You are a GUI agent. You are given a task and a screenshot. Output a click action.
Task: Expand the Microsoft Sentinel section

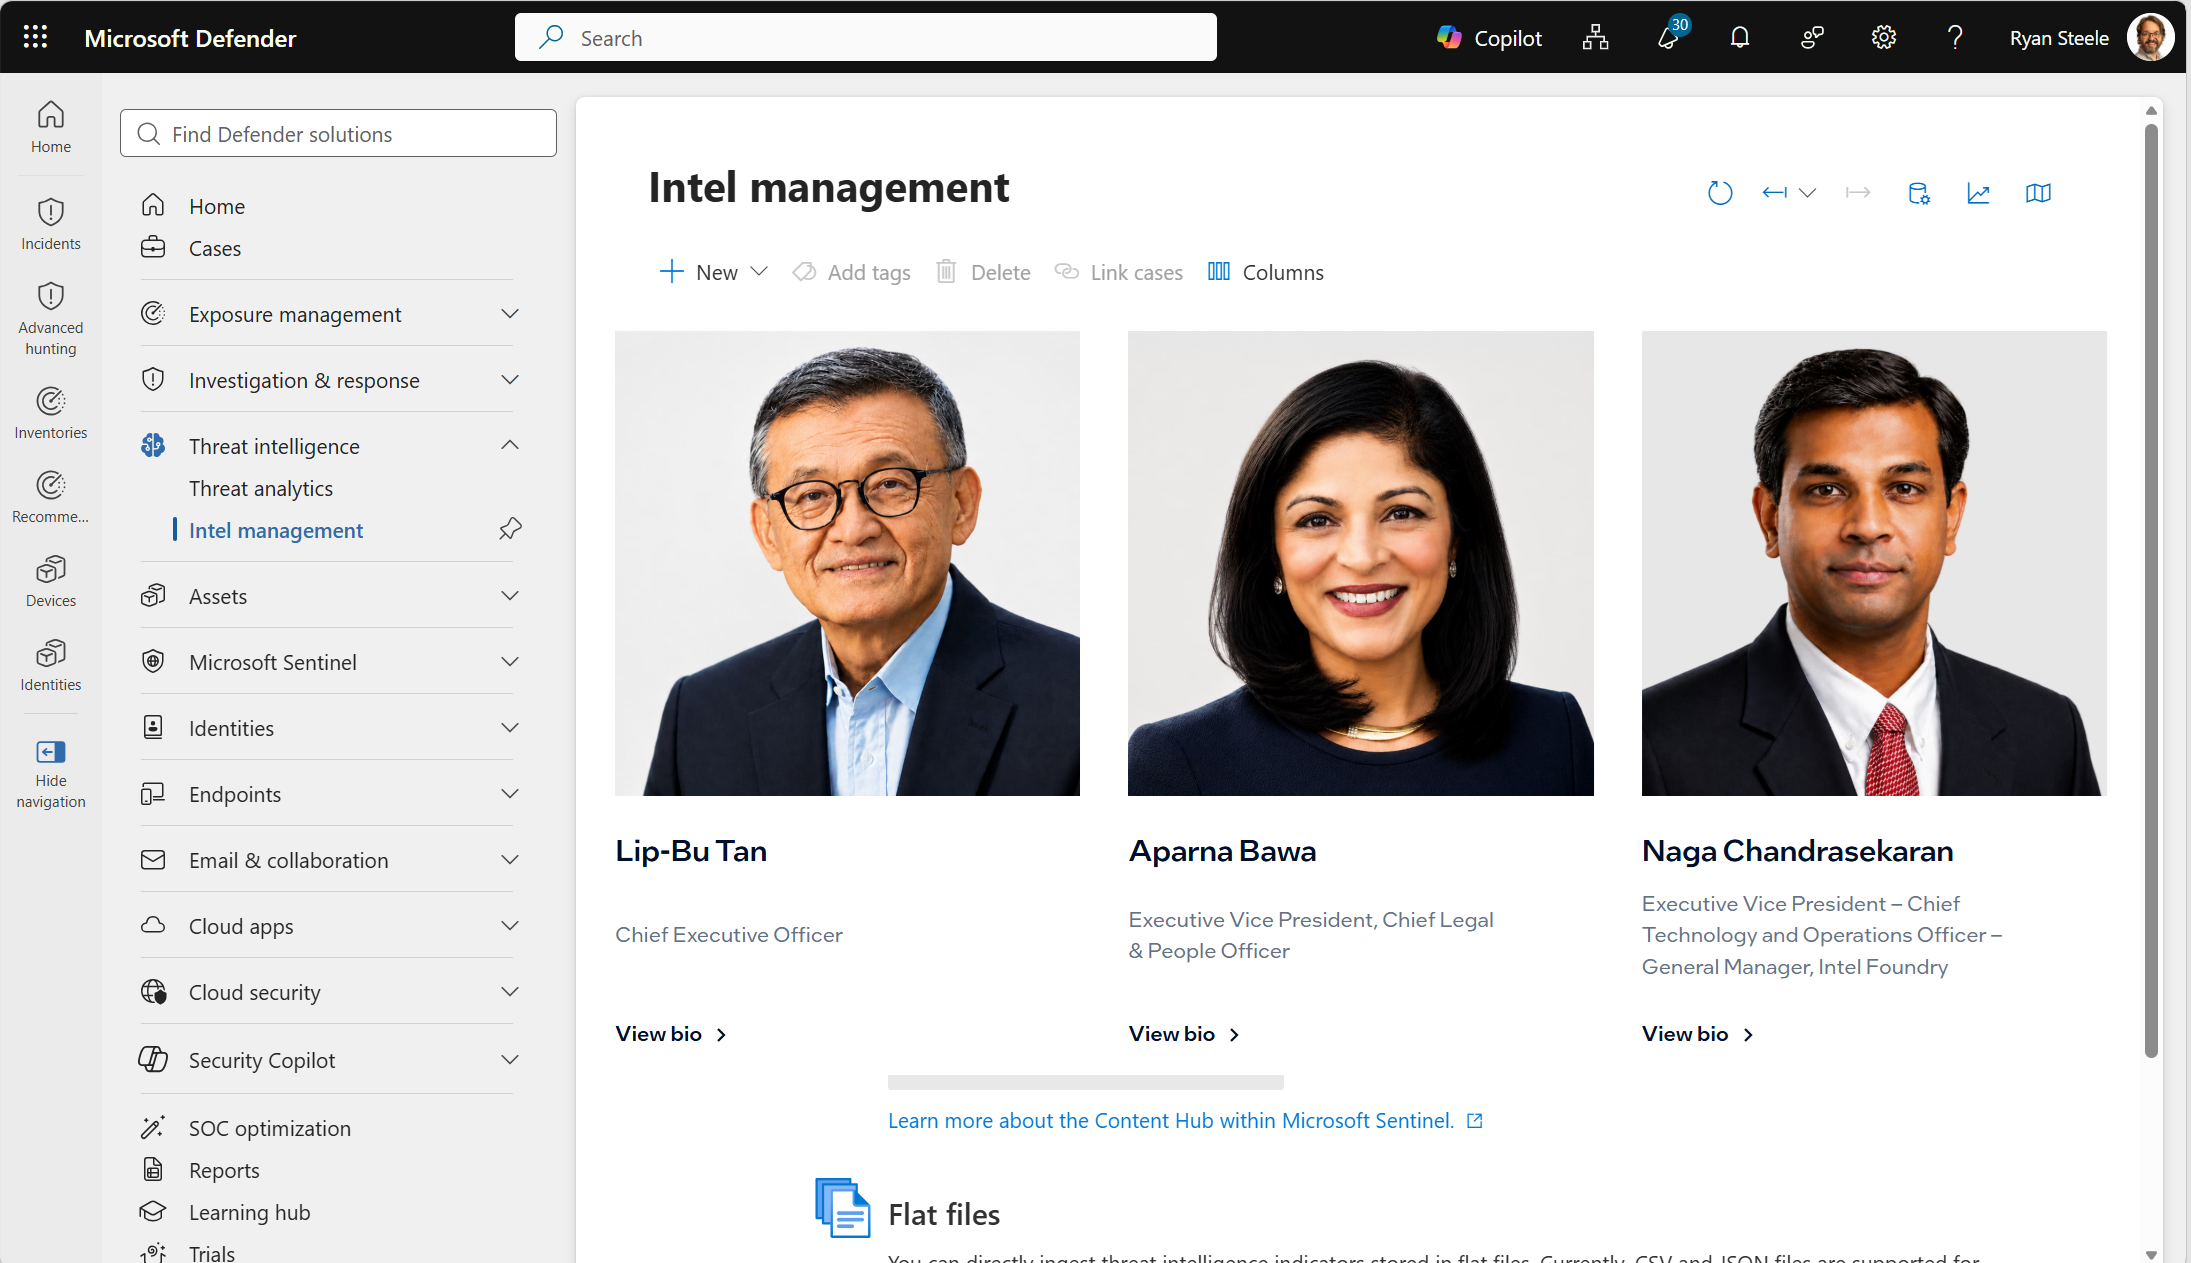pyautogui.click(x=509, y=662)
